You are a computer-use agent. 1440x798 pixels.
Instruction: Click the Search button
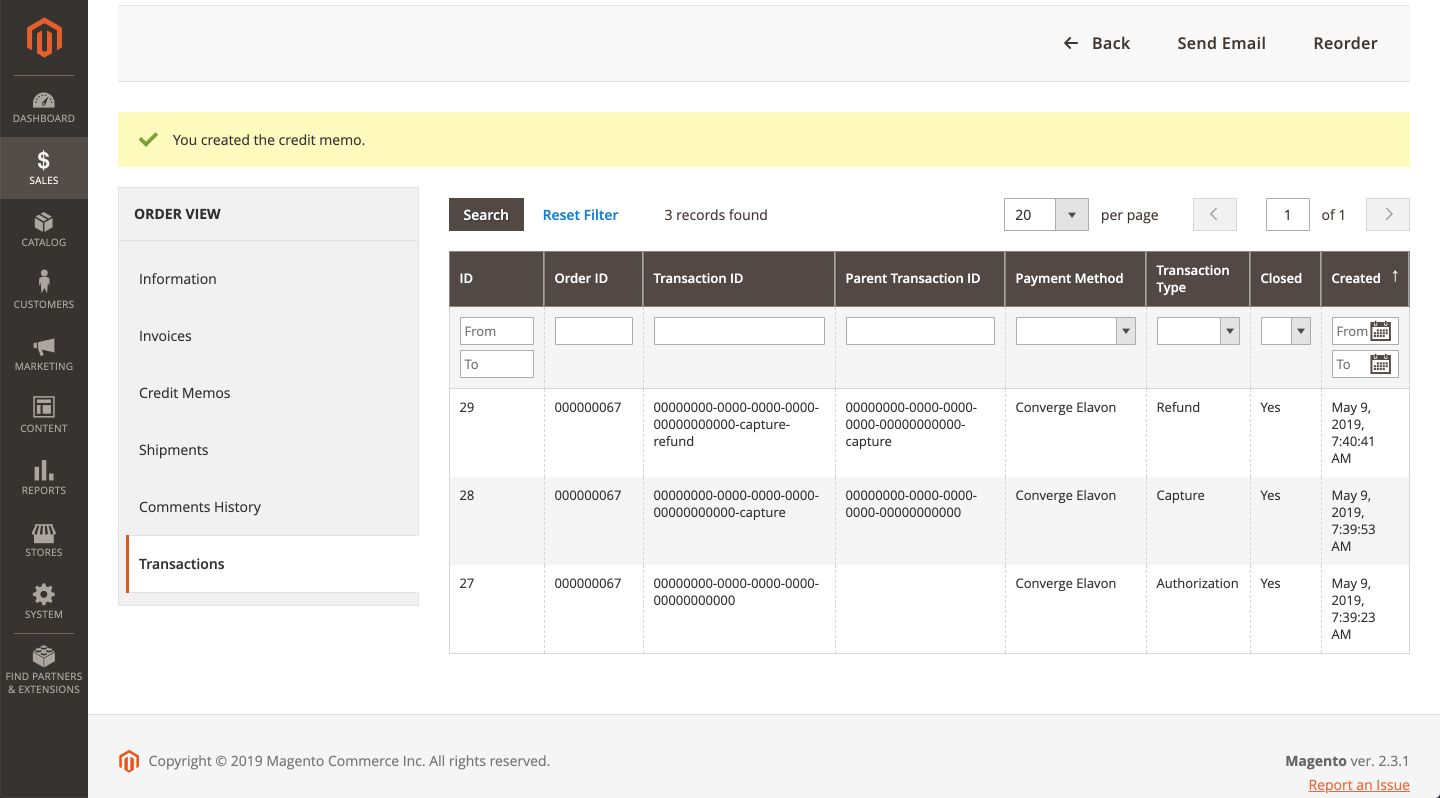pos(486,215)
